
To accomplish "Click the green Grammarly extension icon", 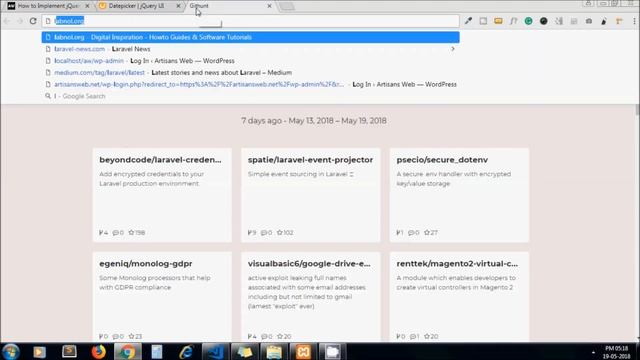I will point(528,21).
